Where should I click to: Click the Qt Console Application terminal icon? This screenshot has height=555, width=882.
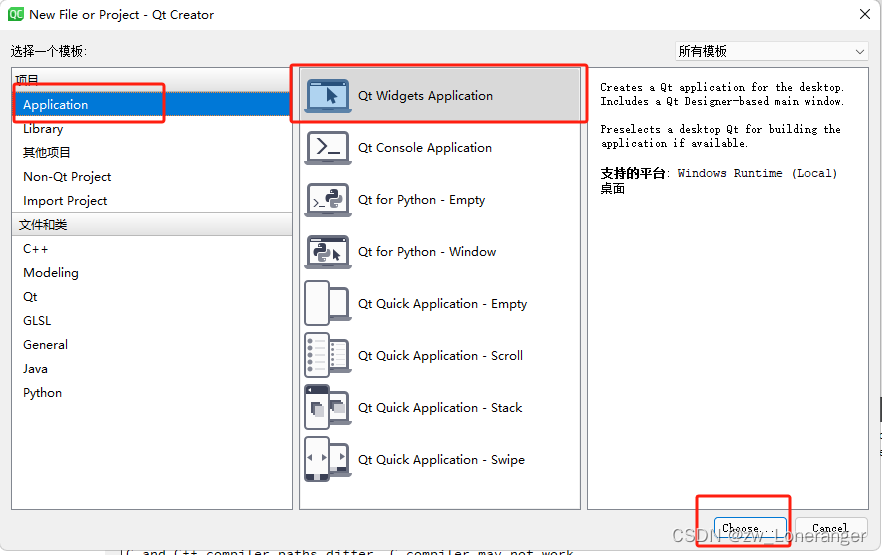tap(328, 147)
